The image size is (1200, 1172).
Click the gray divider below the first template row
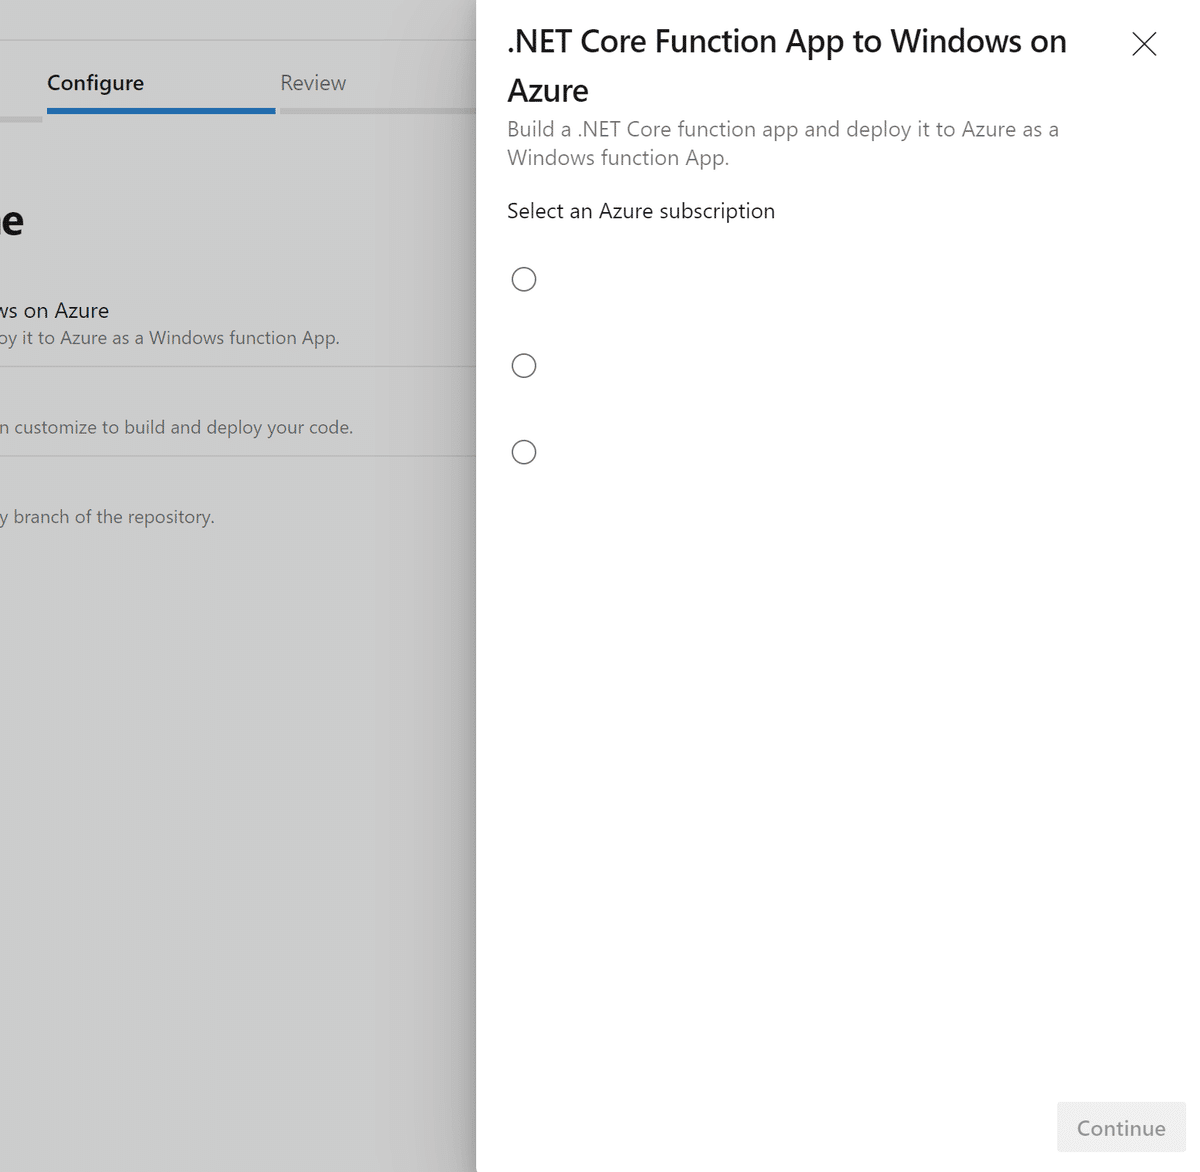point(238,367)
